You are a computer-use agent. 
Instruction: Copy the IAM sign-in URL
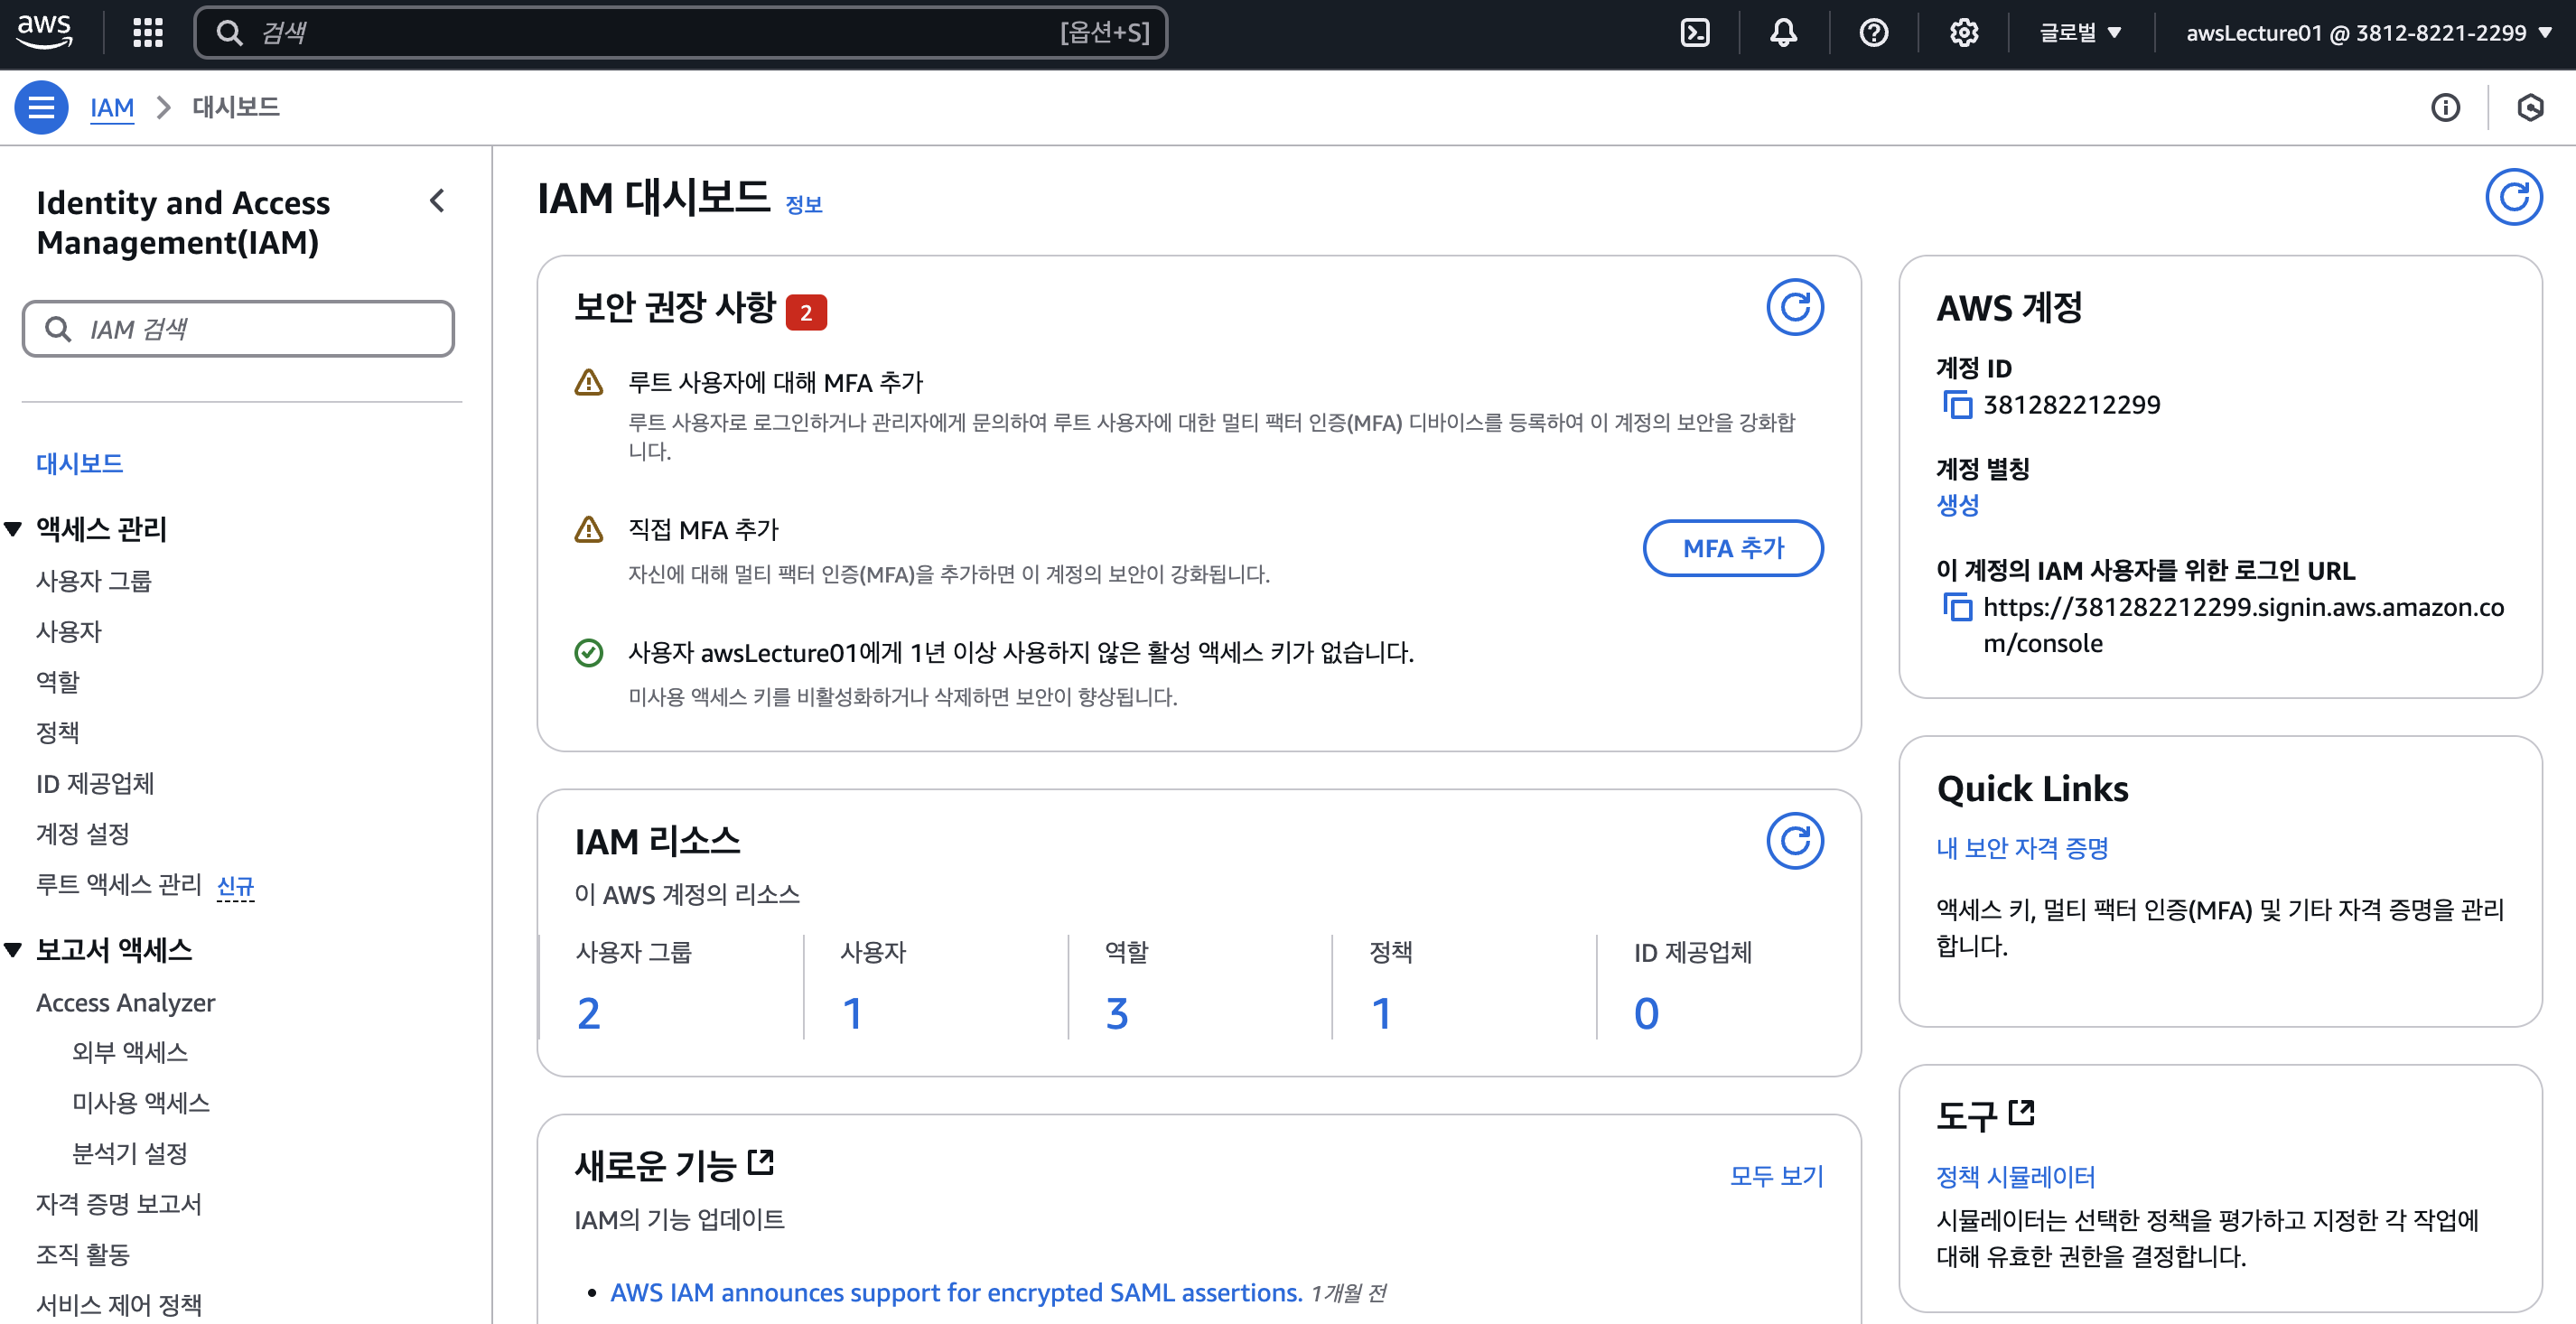[1957, 607]
